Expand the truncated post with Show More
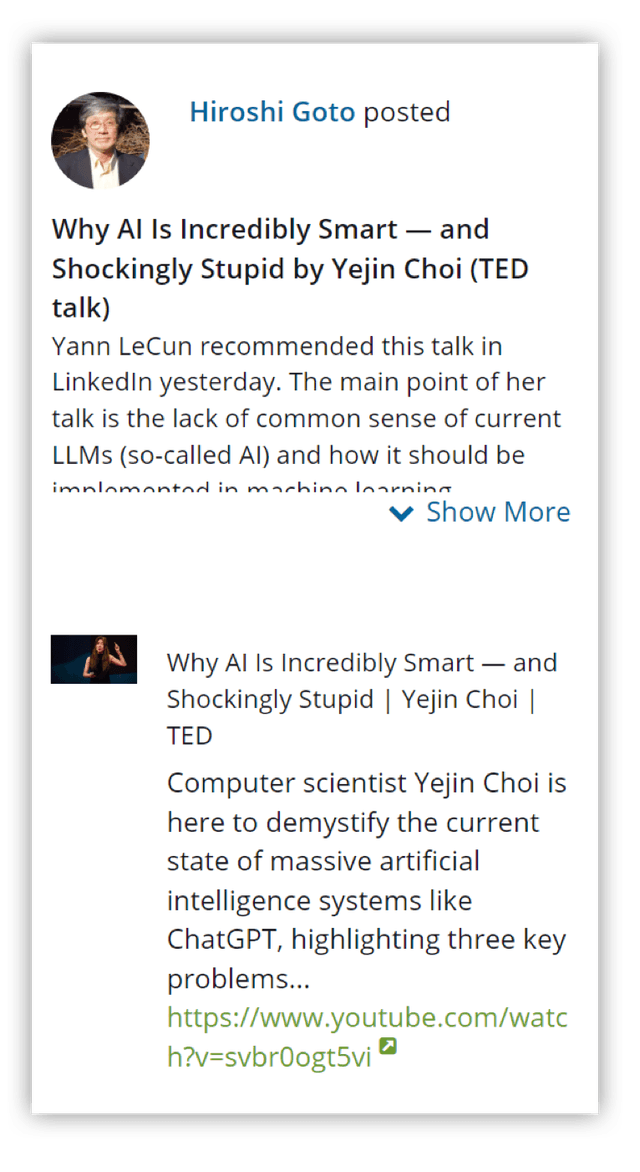The width and height of the screenshot is (640, 1172). pyautogui.click(x=498, y=512)
